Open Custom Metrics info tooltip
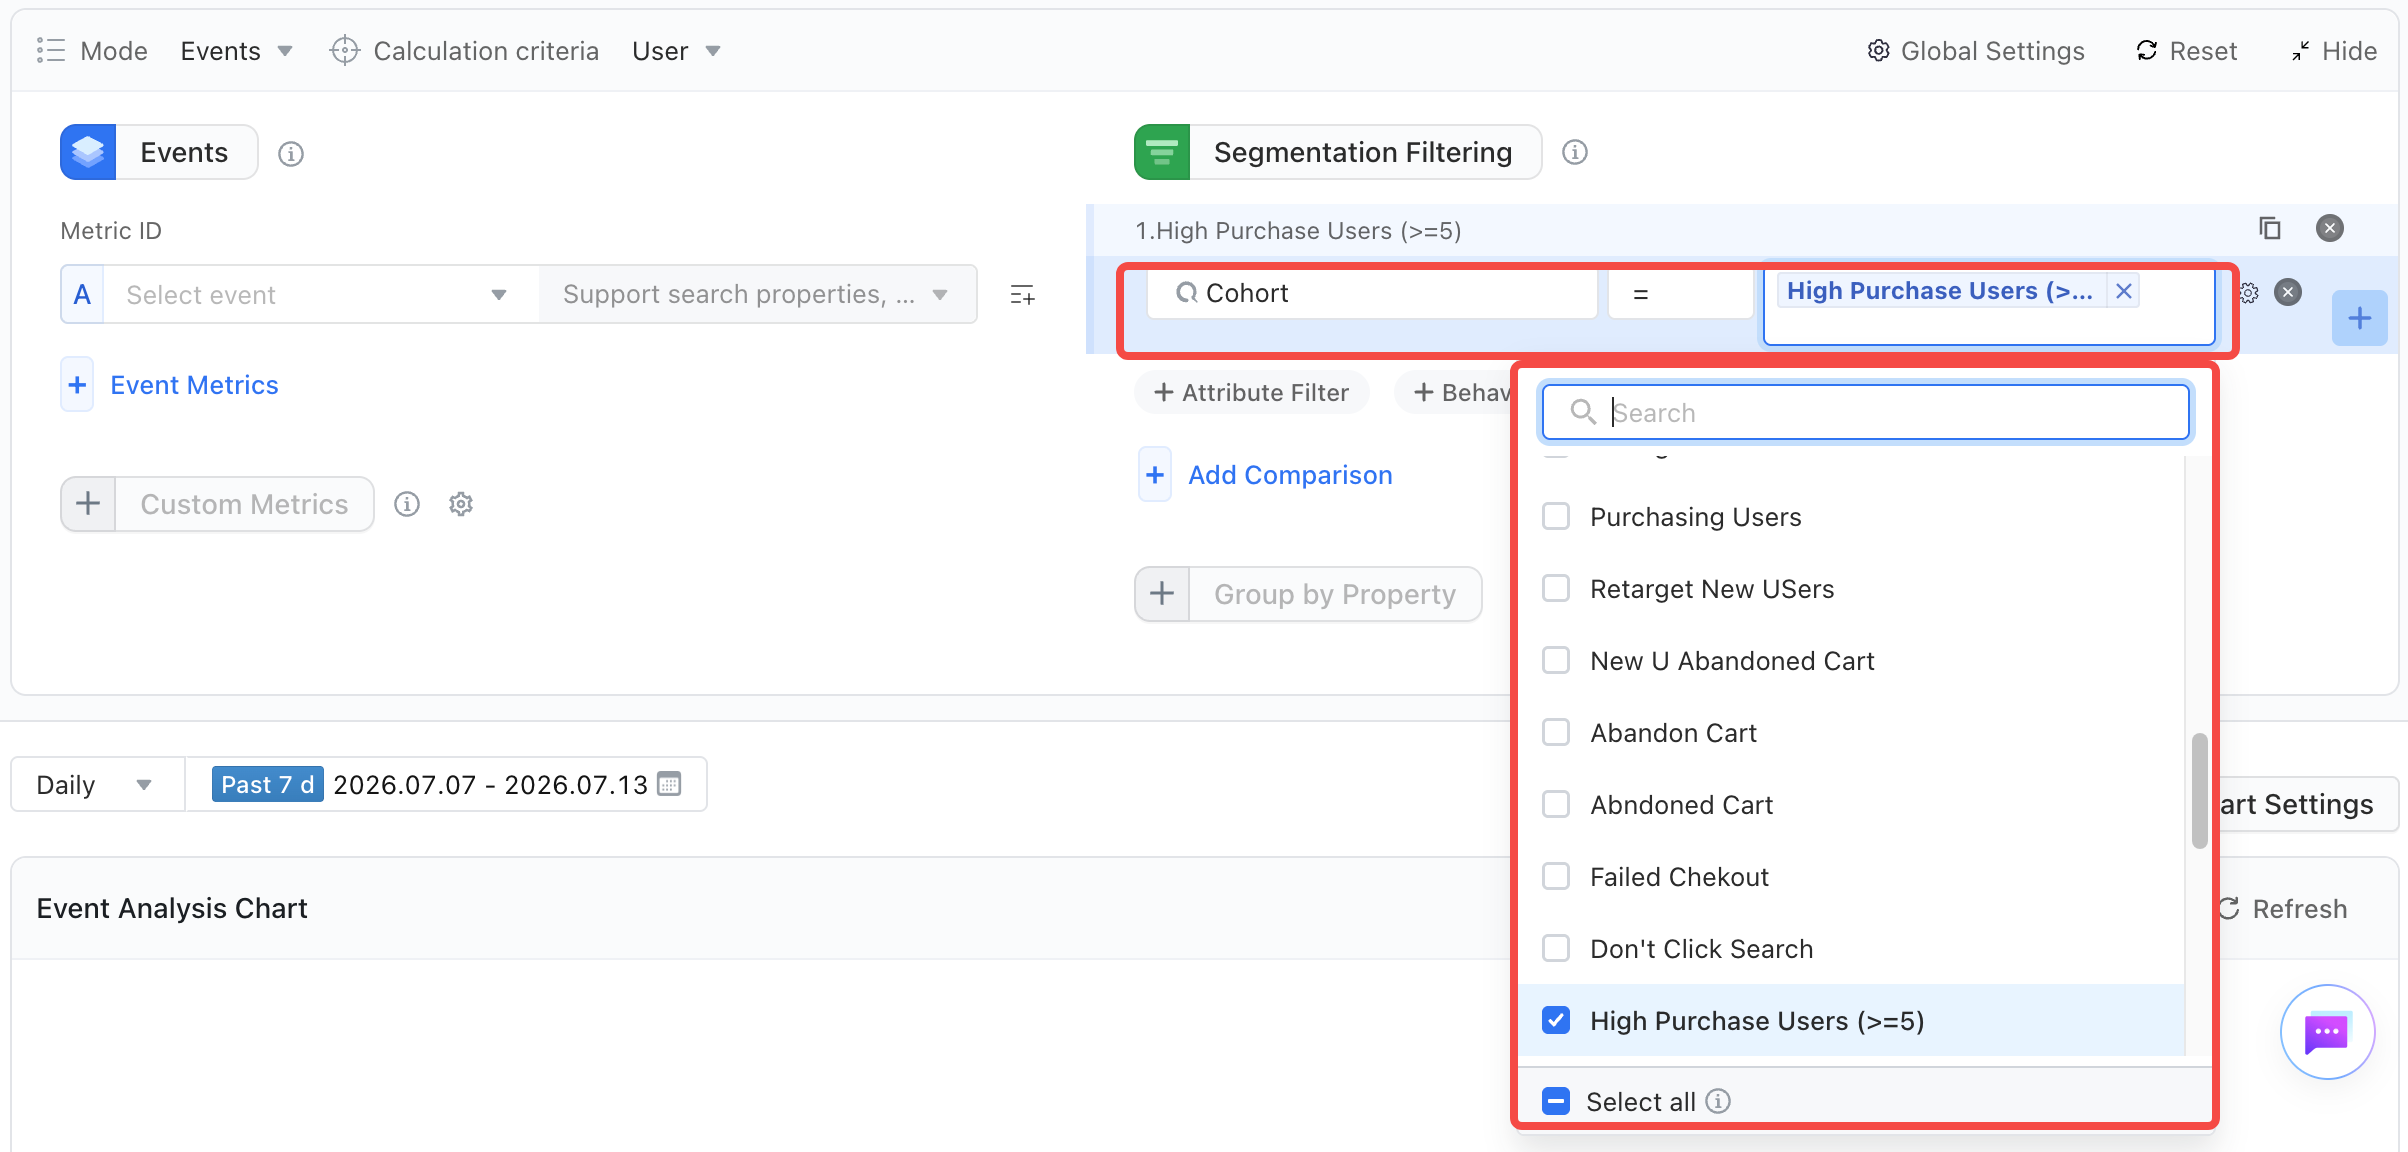The width and height of the screenshot is (2408, 1152). coord(407,504)
